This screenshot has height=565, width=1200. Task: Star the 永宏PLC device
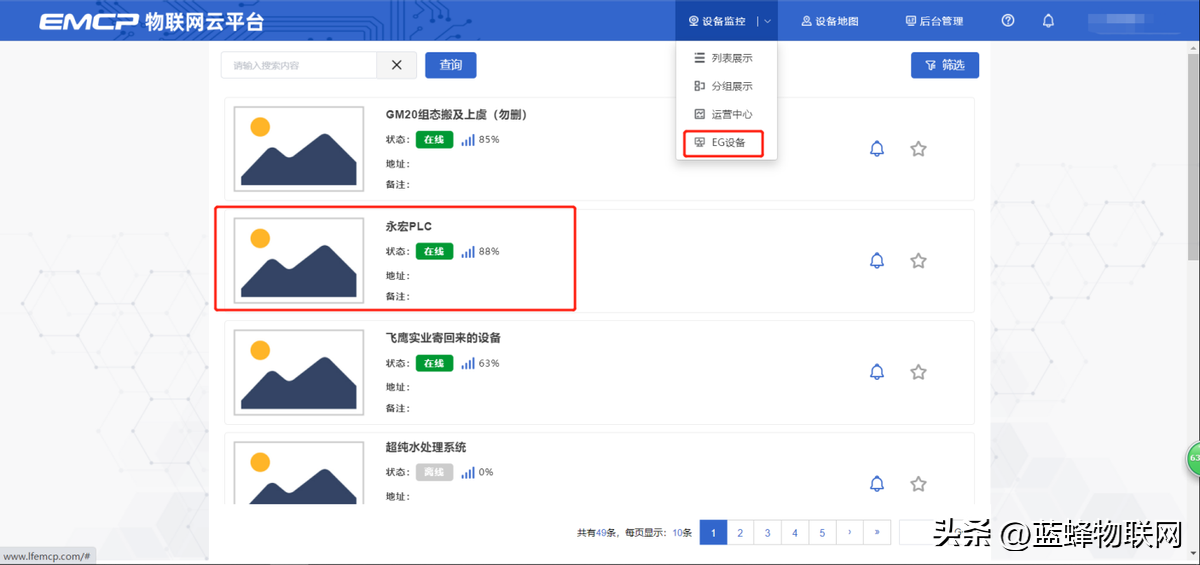coord(918,261)
